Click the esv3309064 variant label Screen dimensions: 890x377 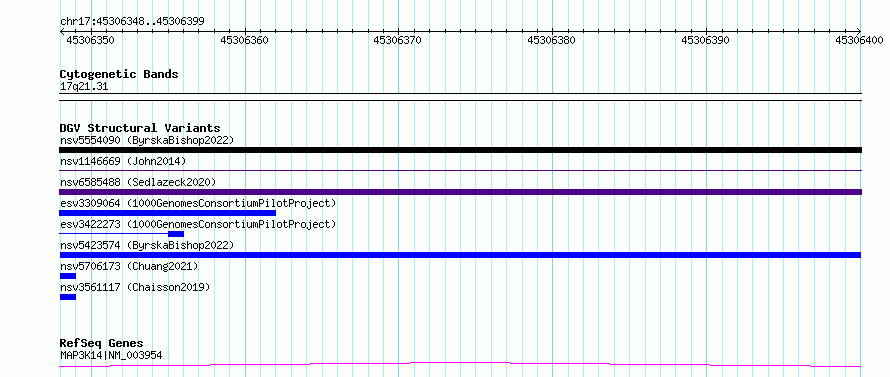(x=198, y=203)
